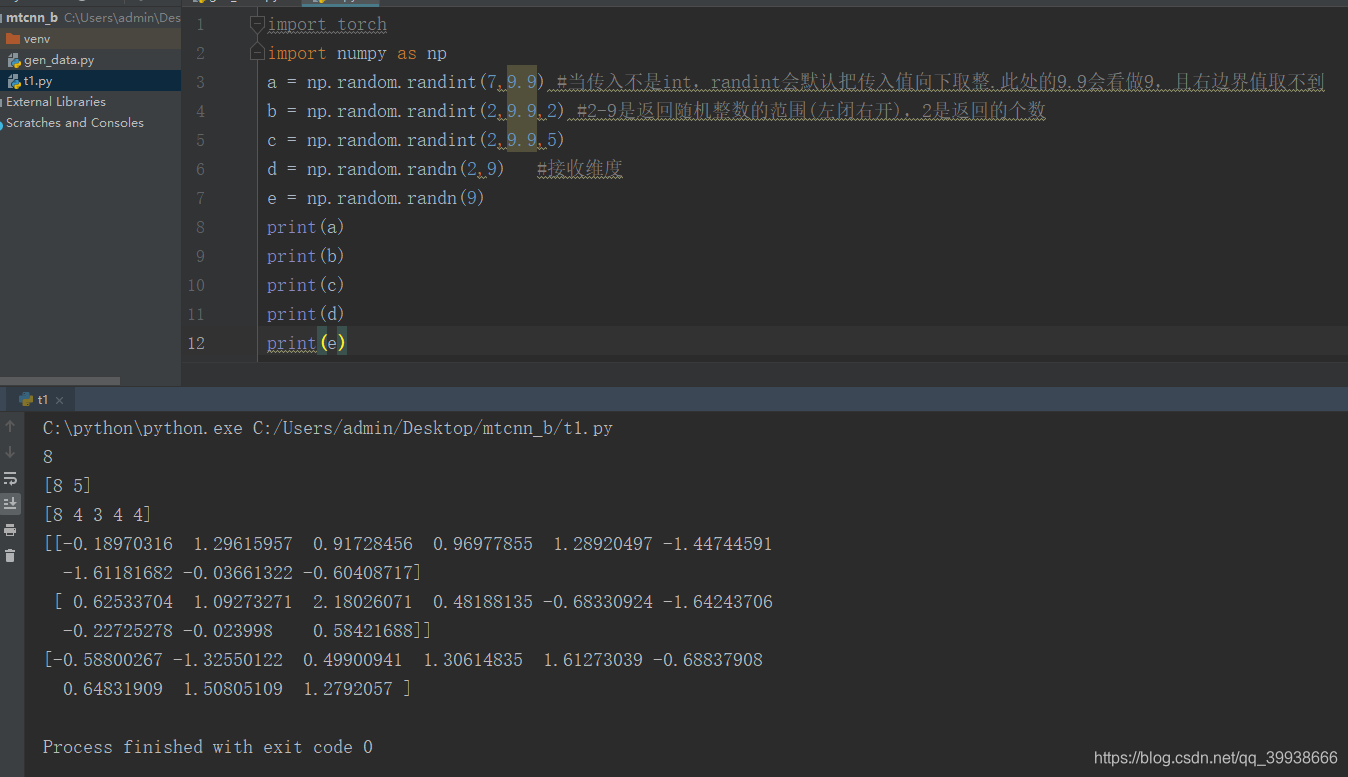The width and height of the screenshot is (1348, 777).
Task: Enable Scroll to End in console toolbar
Action: click(x=10, y=503)
